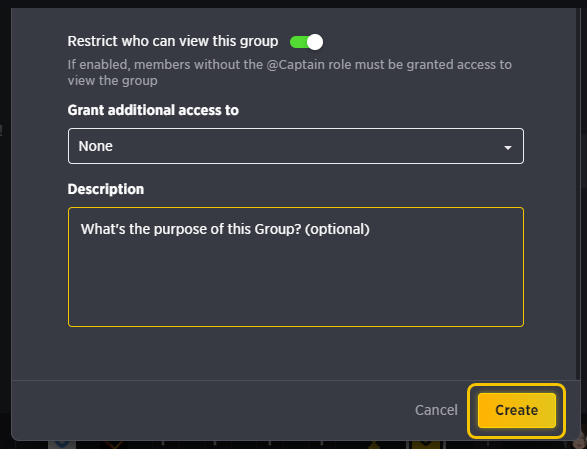The image size is (587, 449).
Task: Click the 'What's the purpose of this Group?' placeholder
Action: click(191, 229)
